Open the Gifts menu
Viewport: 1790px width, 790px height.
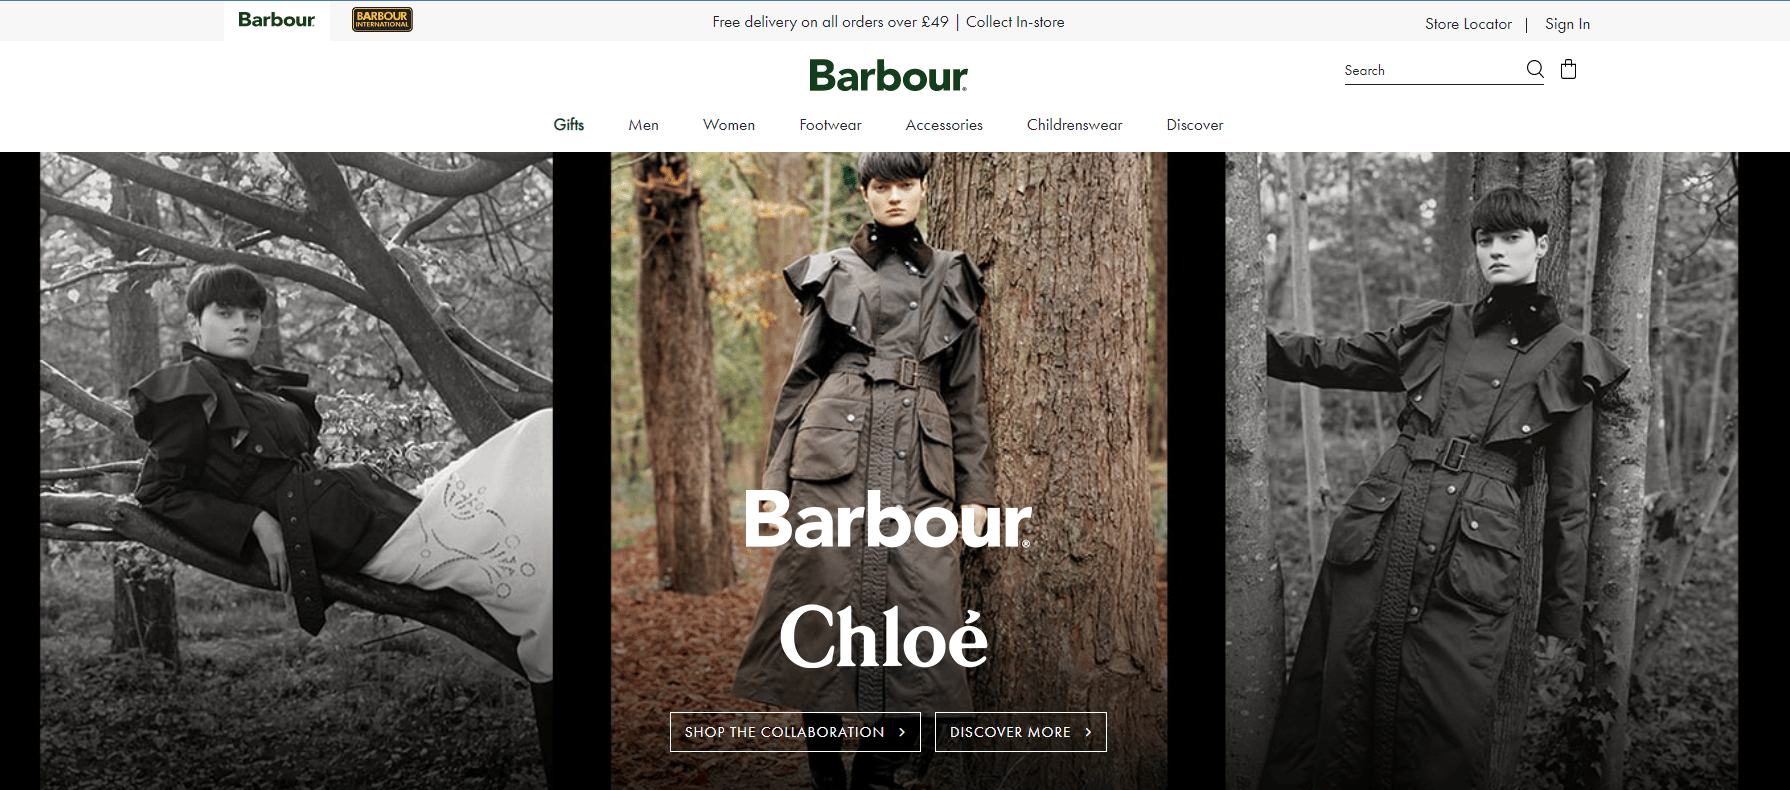tap(569, 125)
